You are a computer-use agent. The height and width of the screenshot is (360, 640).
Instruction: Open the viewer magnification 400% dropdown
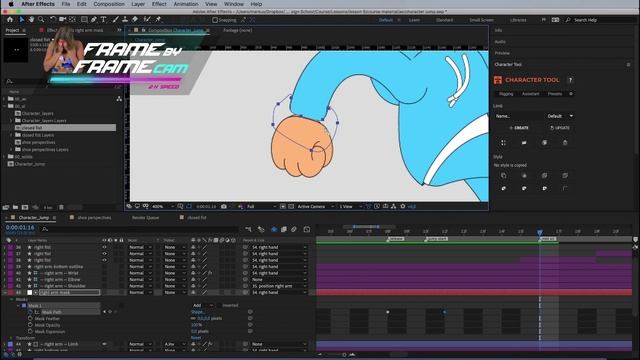coord(162,207)
